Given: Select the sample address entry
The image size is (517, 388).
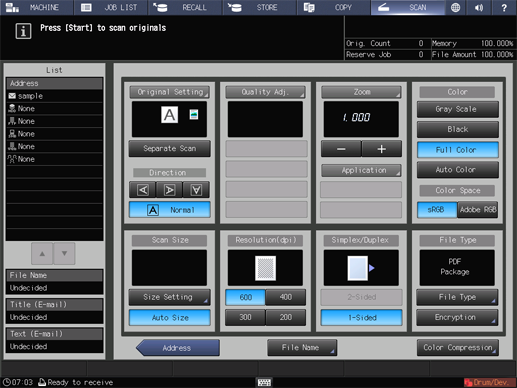Looking at the screenshot, I should tap(54, 96).
